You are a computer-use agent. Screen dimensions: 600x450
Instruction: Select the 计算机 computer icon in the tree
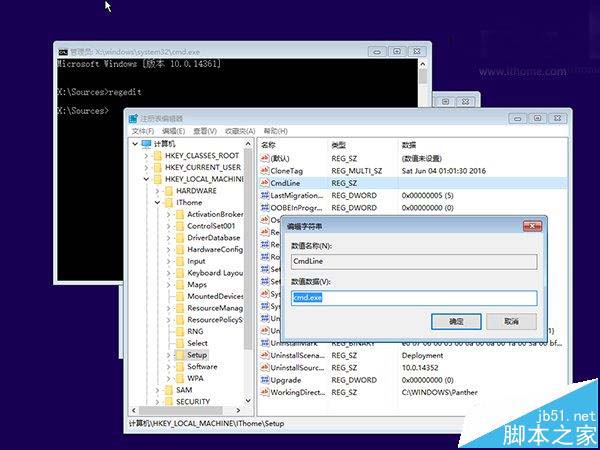pos(147,144)
